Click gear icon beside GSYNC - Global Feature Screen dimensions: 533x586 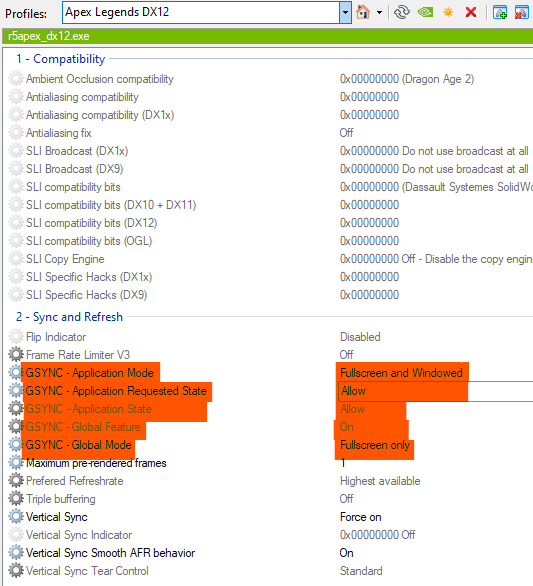tap(16, 426)
